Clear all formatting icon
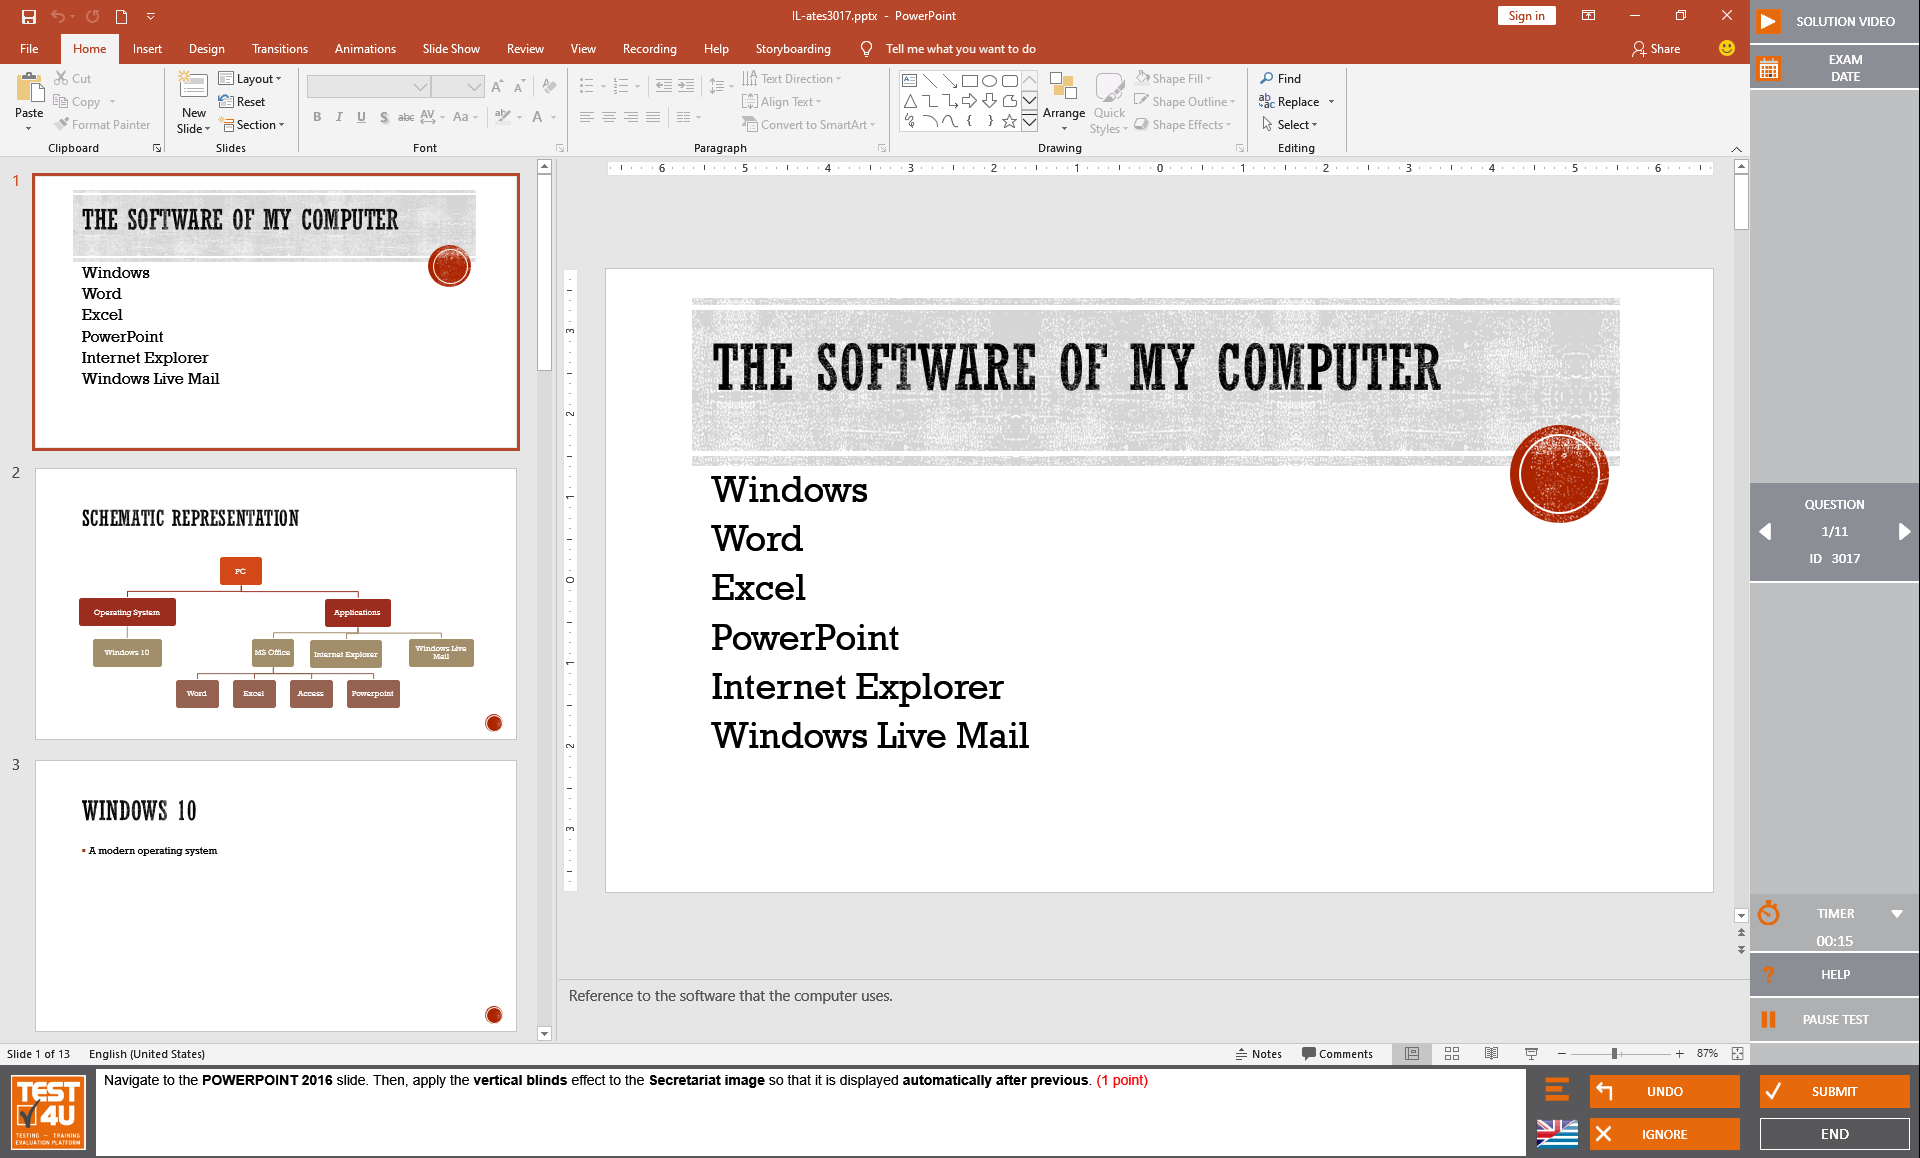 tap(548, 87)
